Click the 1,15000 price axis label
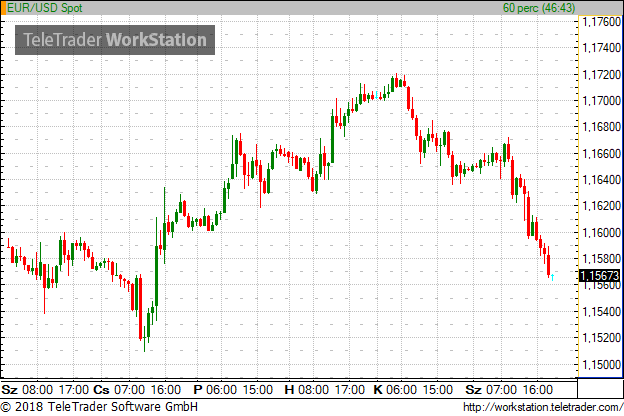The image size is (624, 416). point(601,364)
